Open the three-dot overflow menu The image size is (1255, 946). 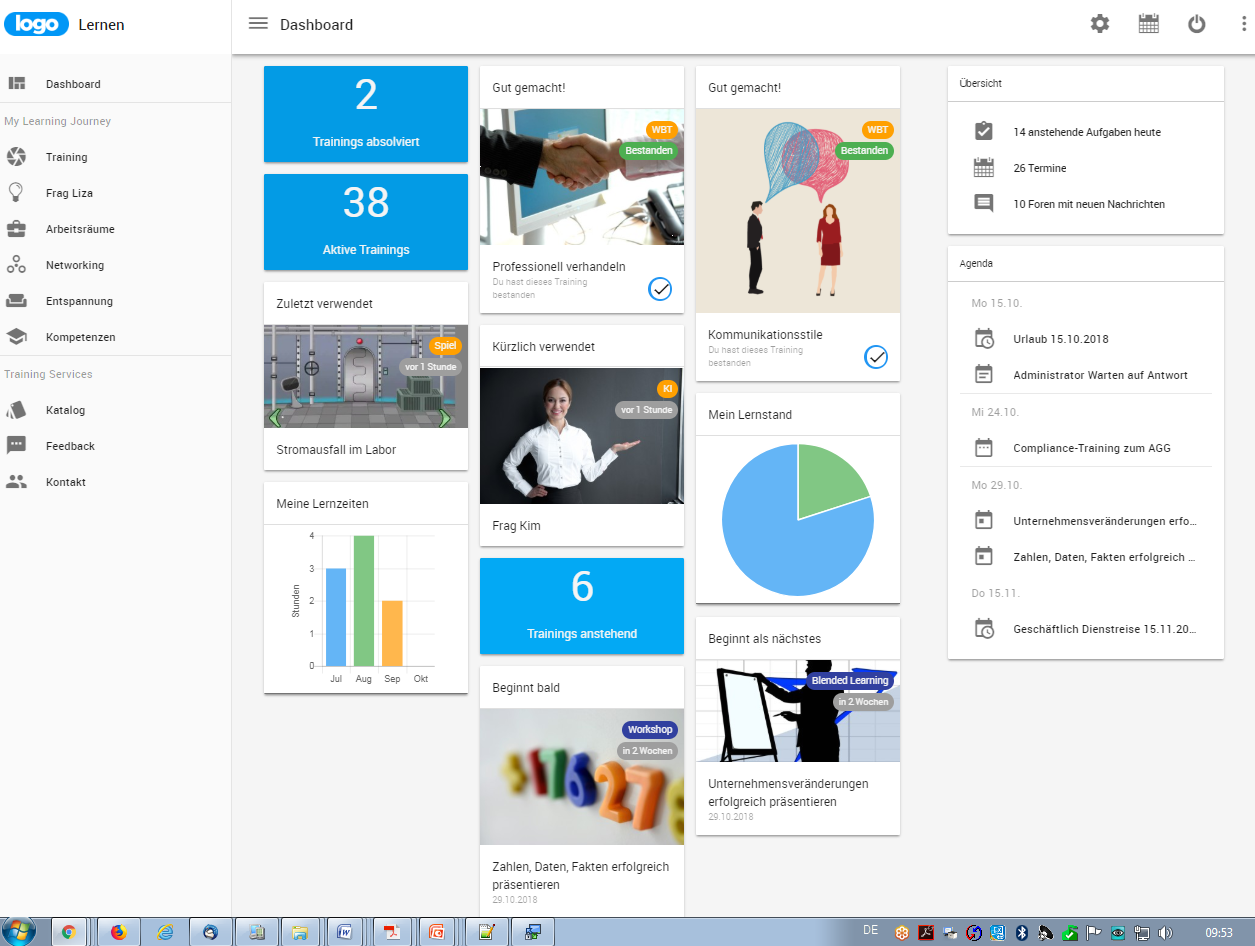(1243, 24)
